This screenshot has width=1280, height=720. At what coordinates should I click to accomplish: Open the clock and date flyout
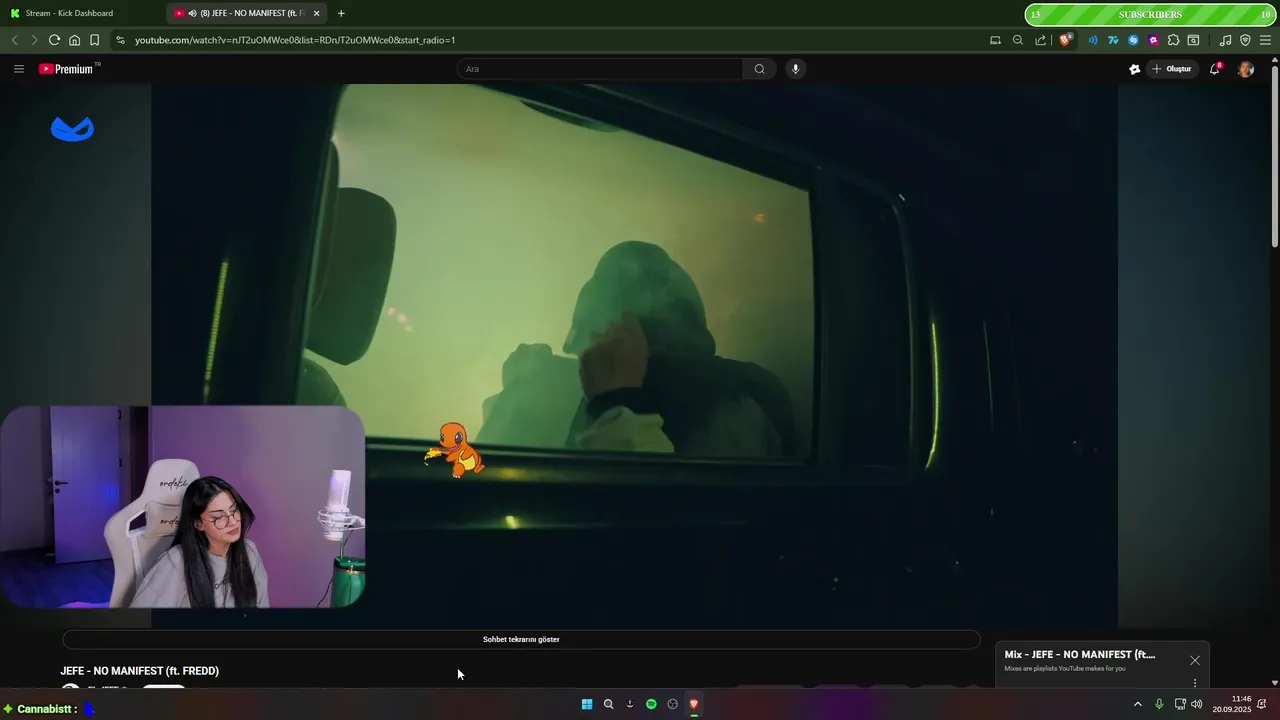(x=1232, y=704)
